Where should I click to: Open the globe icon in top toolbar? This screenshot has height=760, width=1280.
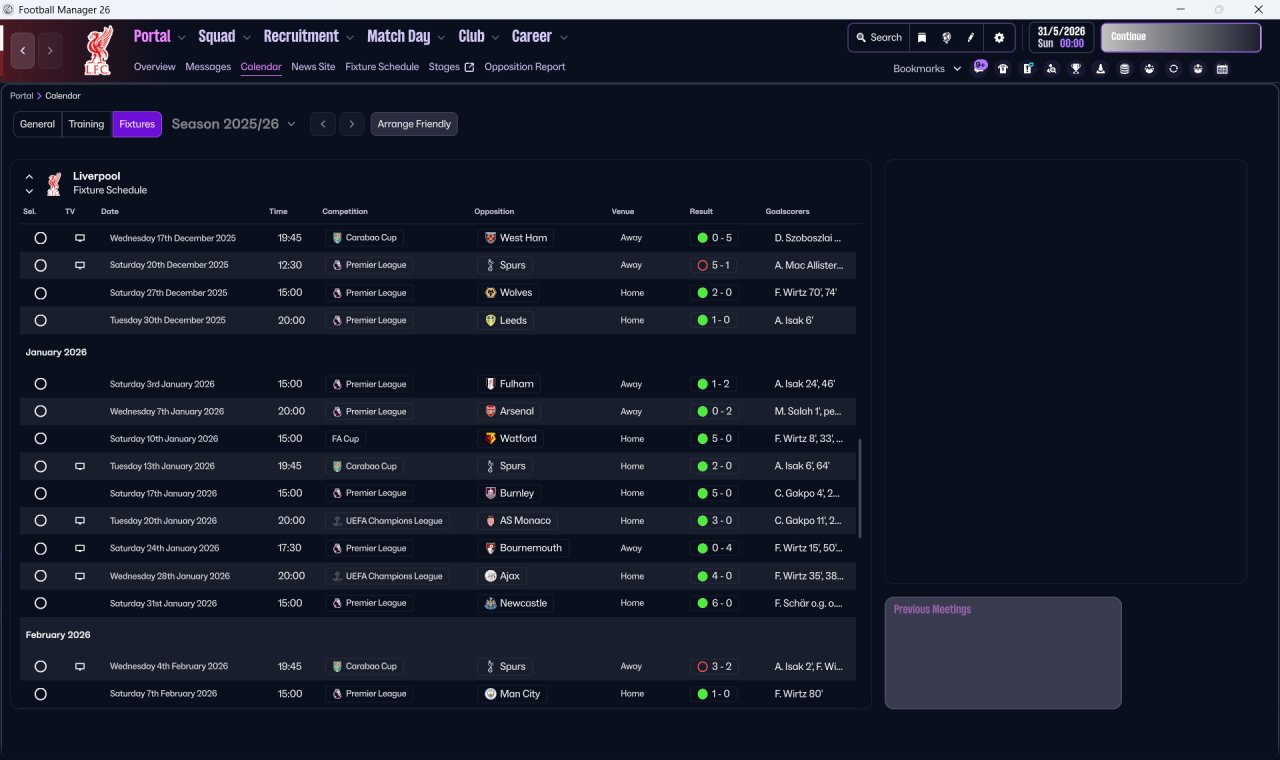point(946,38)
